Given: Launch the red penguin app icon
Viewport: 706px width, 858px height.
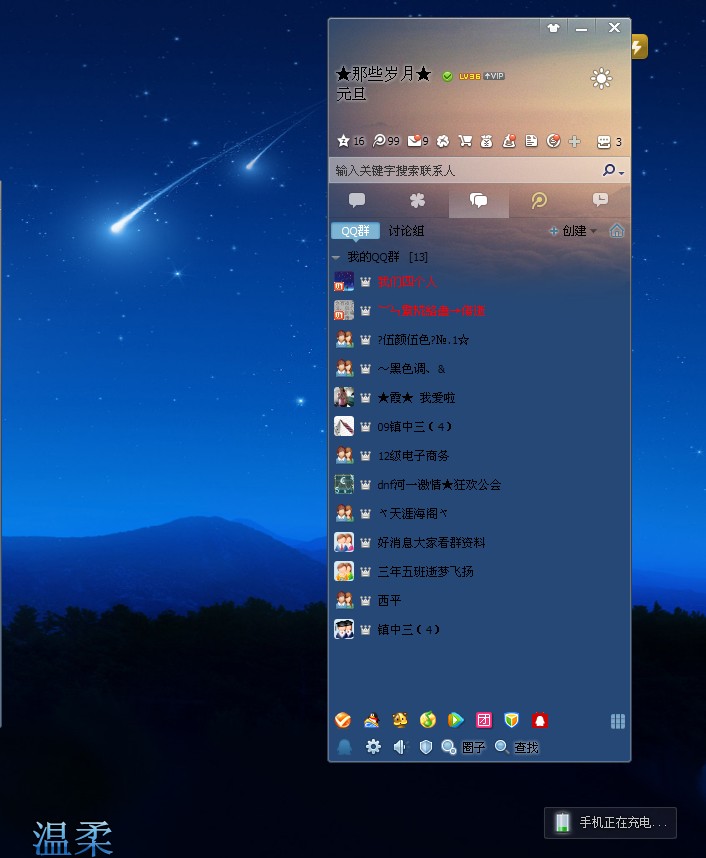Looking at the screenshot, I should [x=540, y=720].
